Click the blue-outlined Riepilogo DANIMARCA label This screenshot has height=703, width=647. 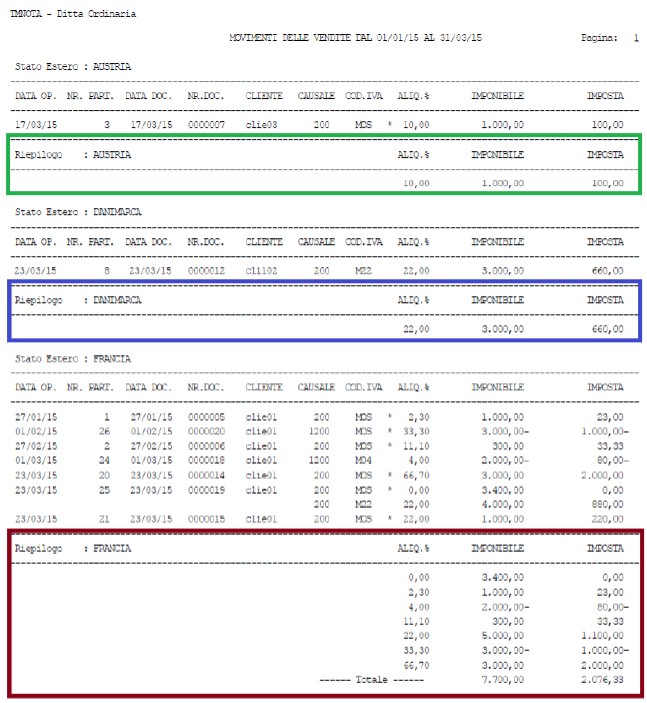(78, 300)
